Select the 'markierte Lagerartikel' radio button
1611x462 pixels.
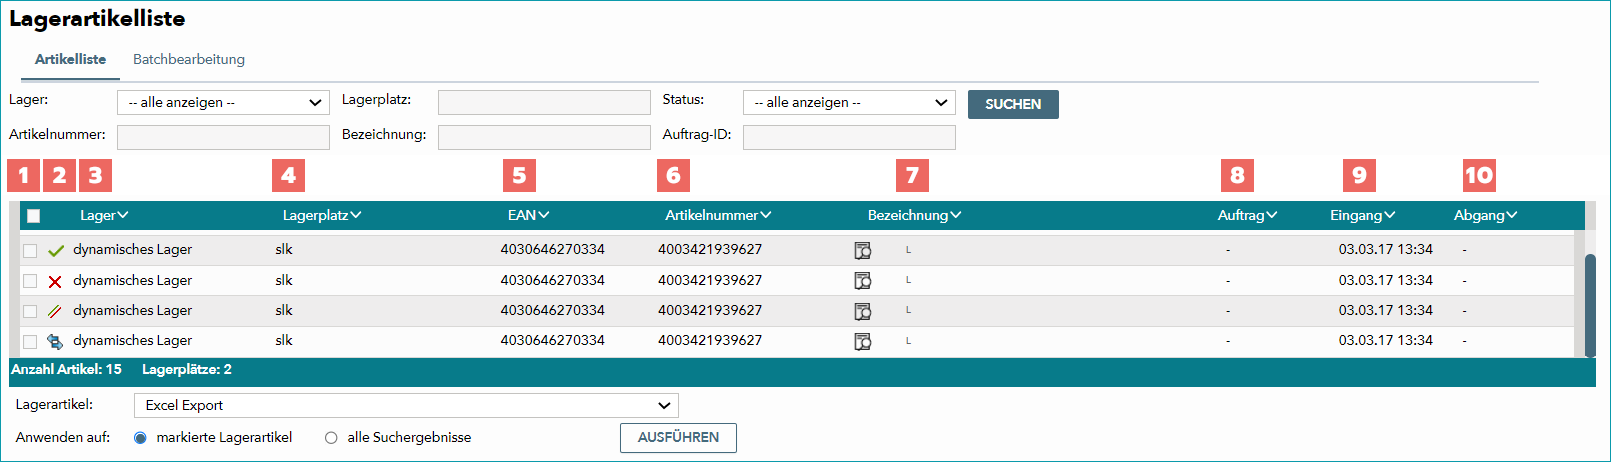140,438
